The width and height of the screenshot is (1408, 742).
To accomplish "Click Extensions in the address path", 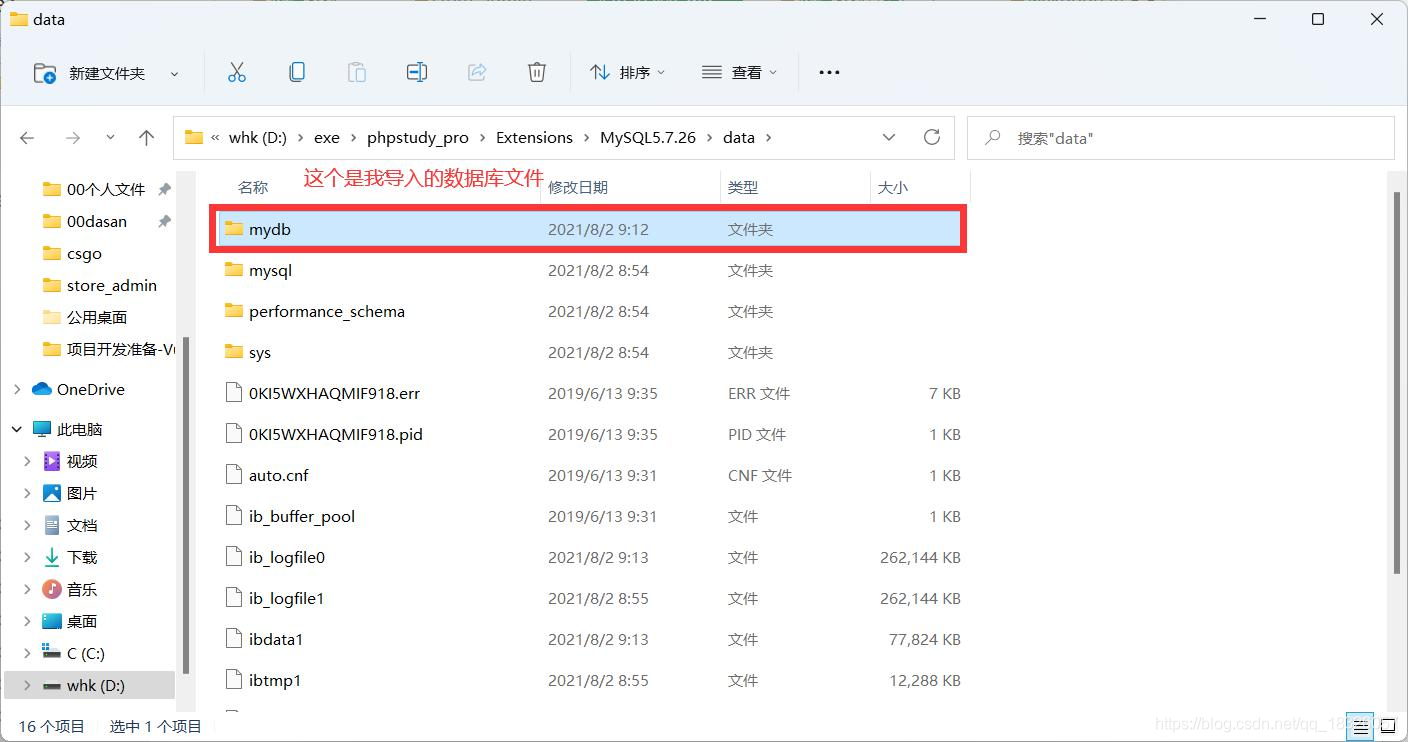I will pos(534,138).
